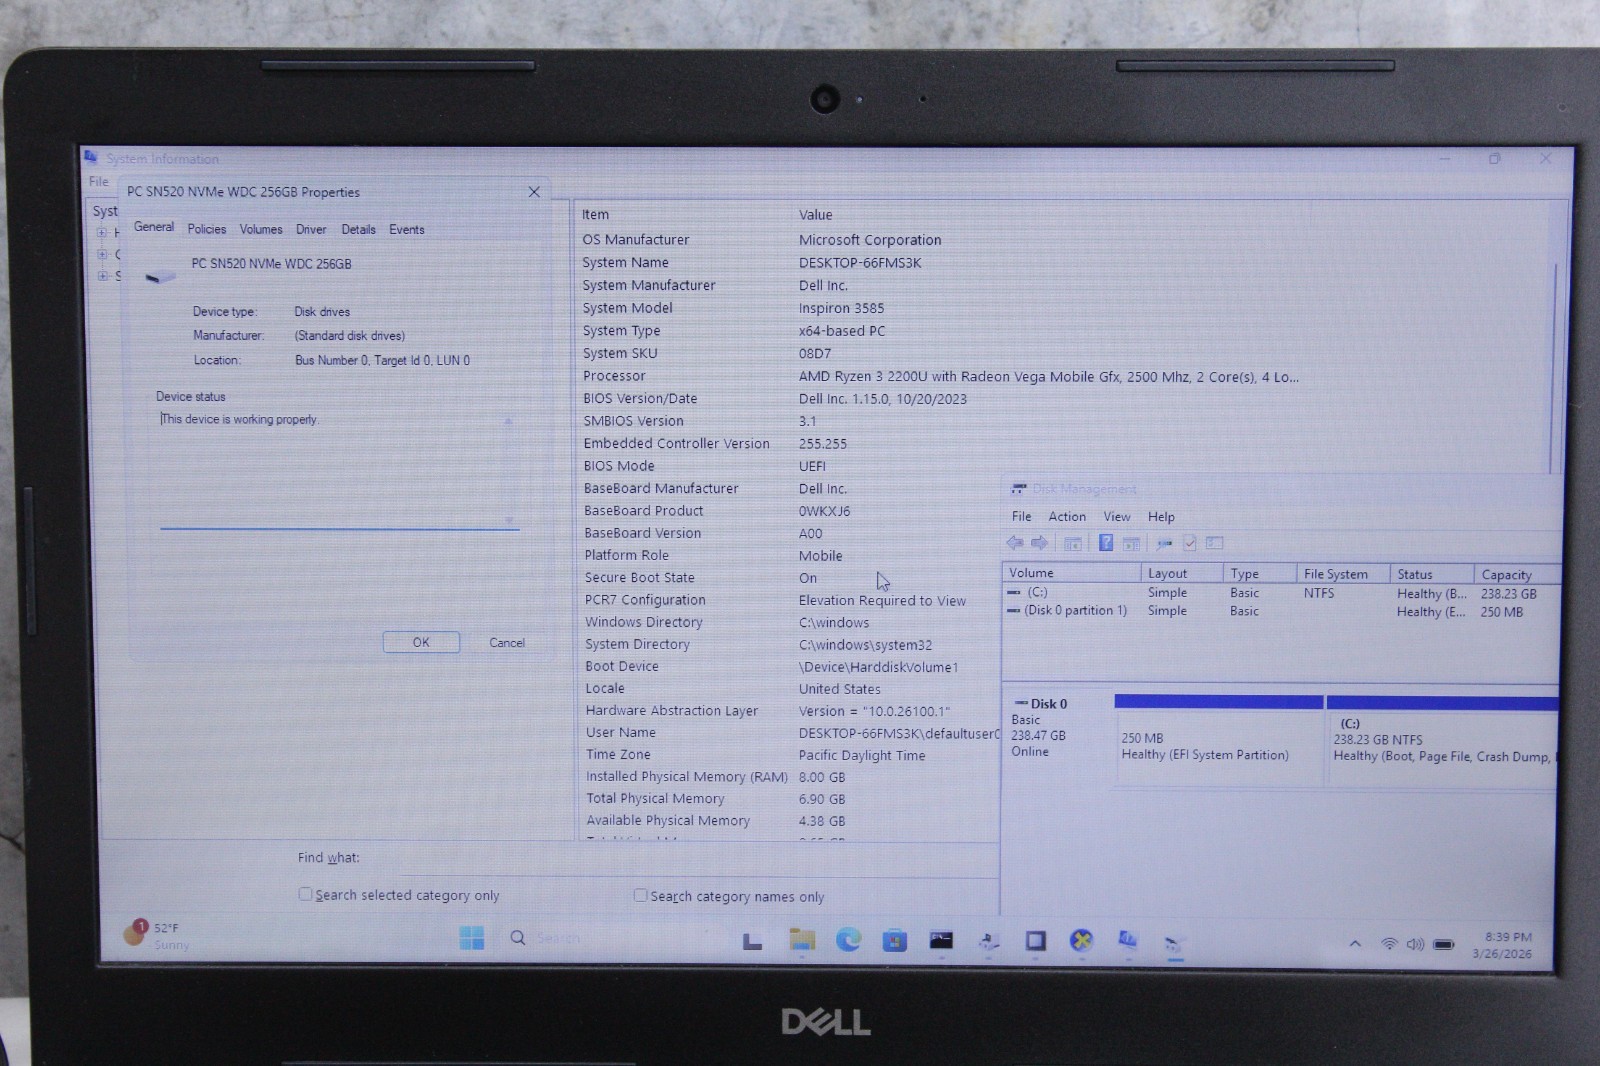Viewport: 1600px width, 1066px height.
Task: Select the System Model row Inspiron 3585
Action: [735, 308]
